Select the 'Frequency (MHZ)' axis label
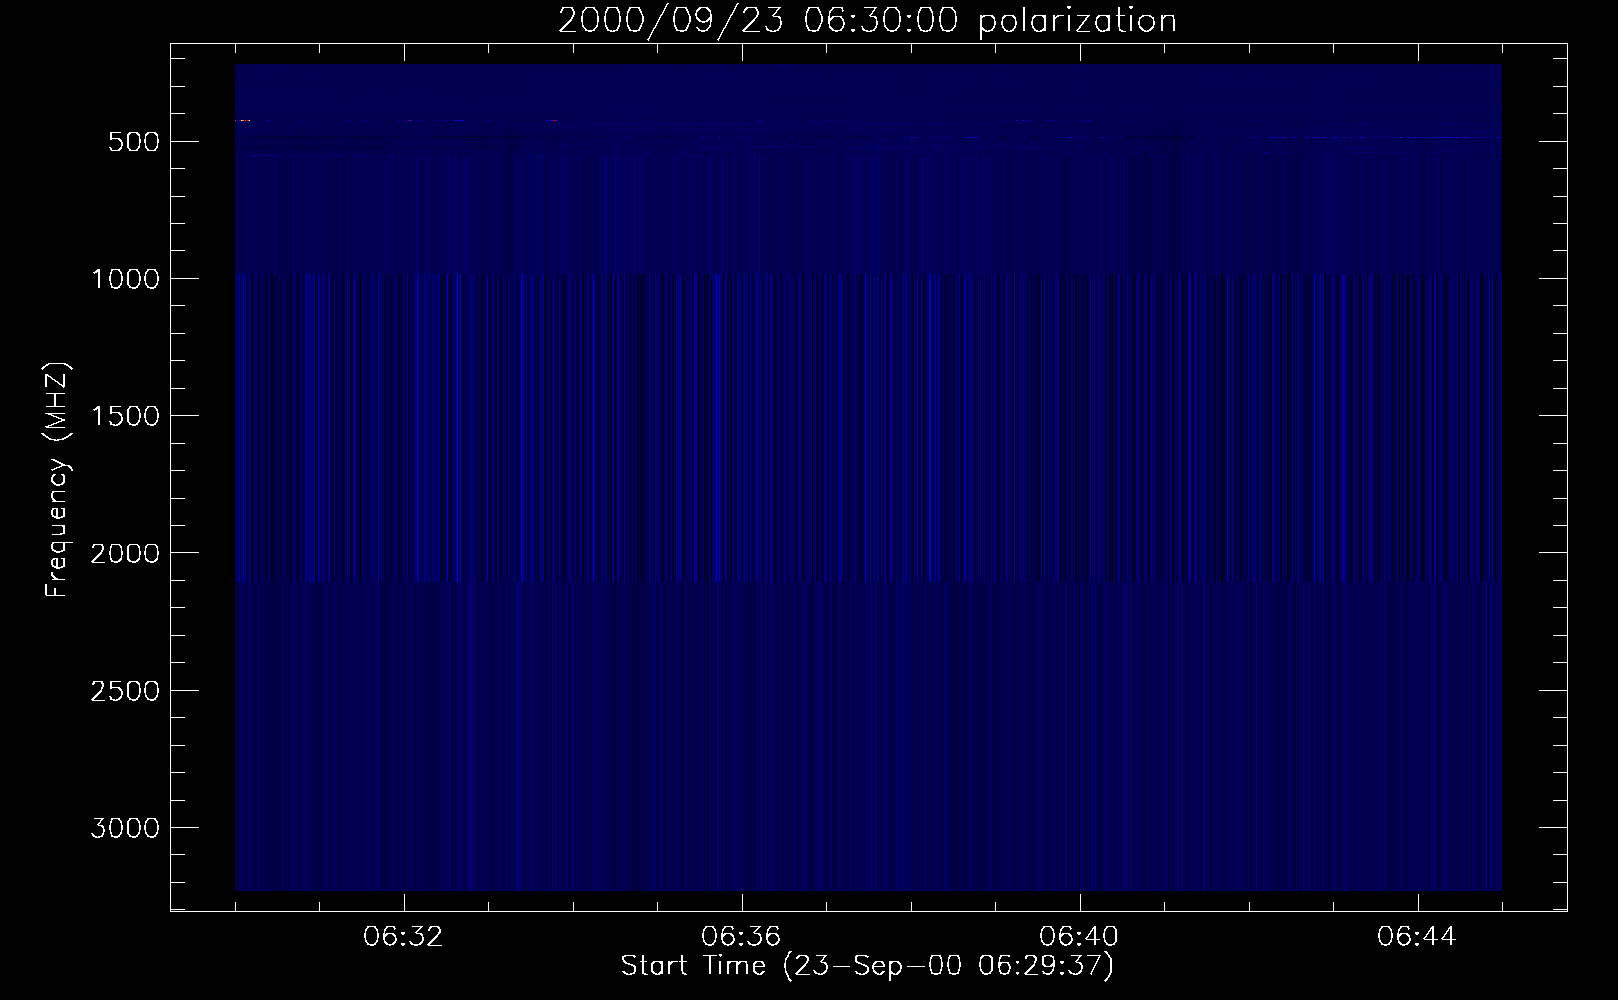1618x1000 pixels. point(57,479)
